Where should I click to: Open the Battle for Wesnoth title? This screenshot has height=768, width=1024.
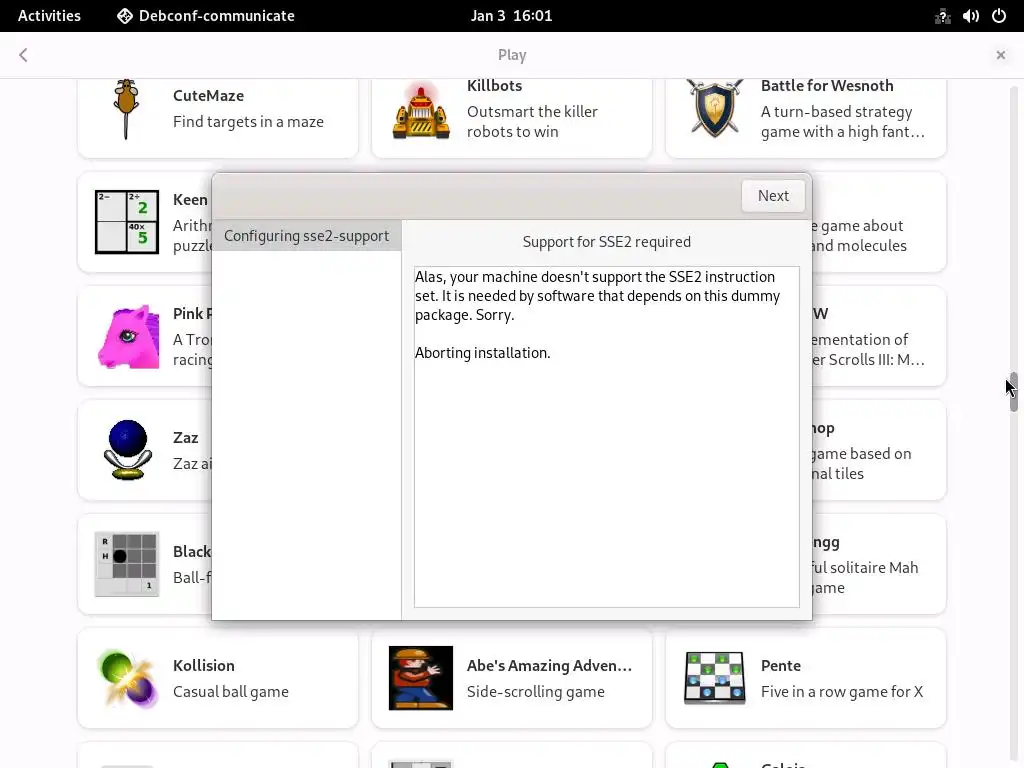pos(827,86)
